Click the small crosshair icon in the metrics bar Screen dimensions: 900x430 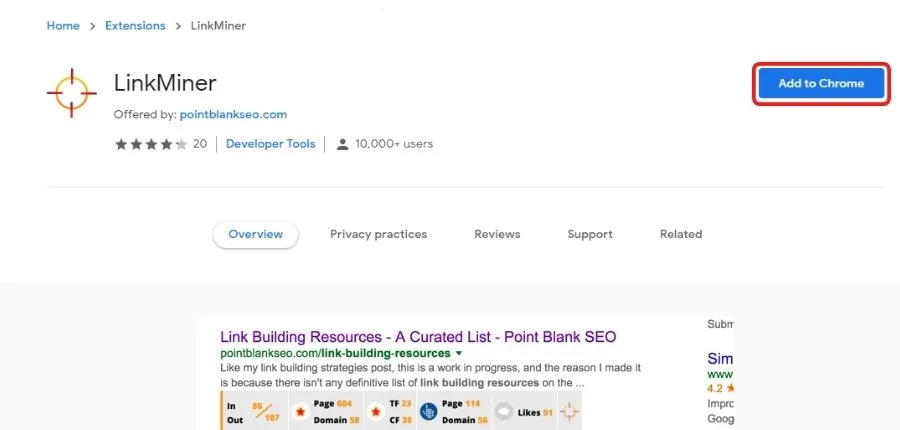[569, 412]
